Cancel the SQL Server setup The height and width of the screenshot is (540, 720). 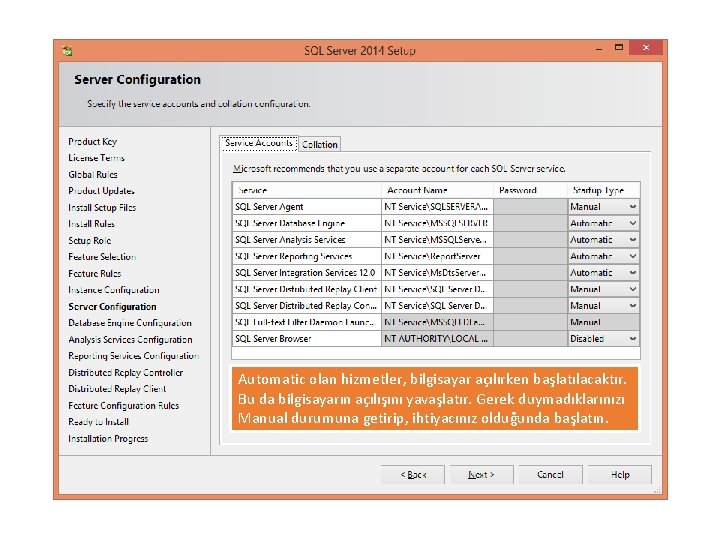(x=550, y=474)
